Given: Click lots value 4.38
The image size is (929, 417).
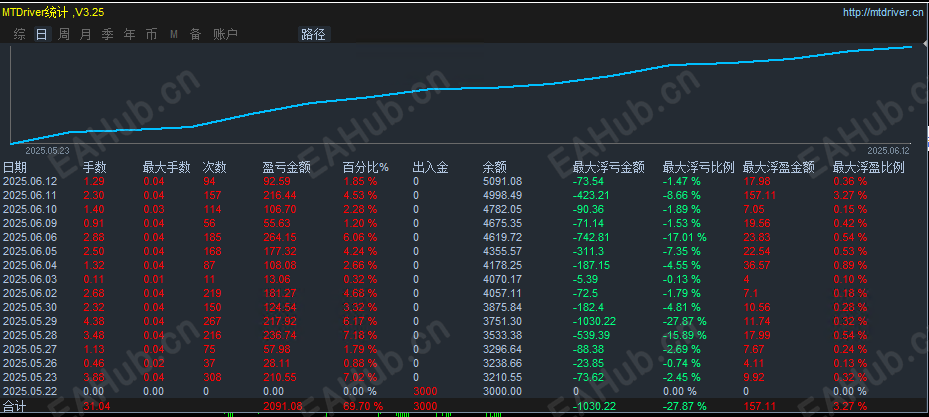Looking at the screenshot, I should 94,321.
